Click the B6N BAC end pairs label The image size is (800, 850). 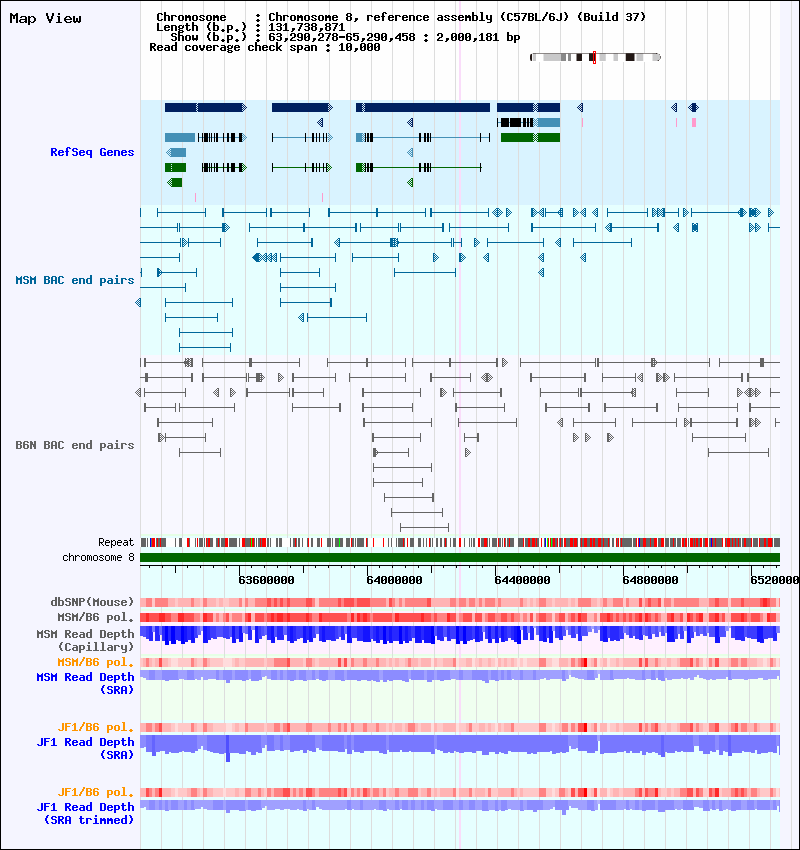75,445
